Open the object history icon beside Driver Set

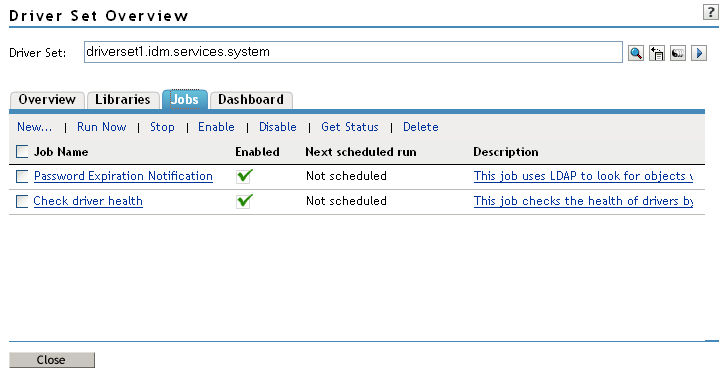(657, 53)
